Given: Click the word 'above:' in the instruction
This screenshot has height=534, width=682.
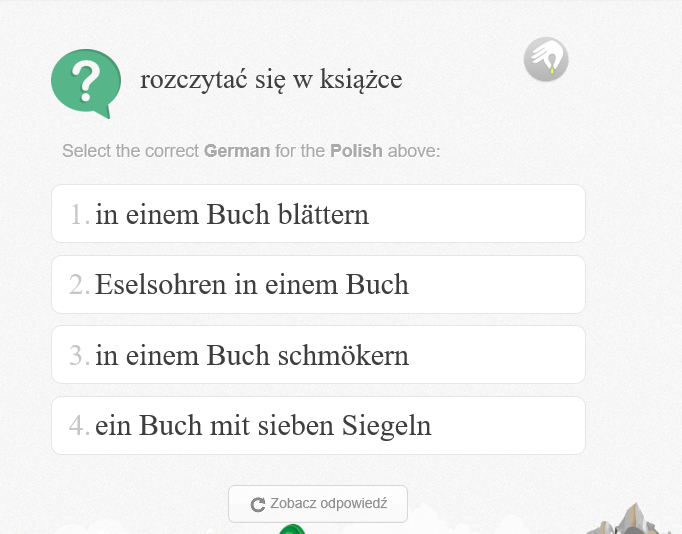Looking at the screenshot, I should (414, 151).
